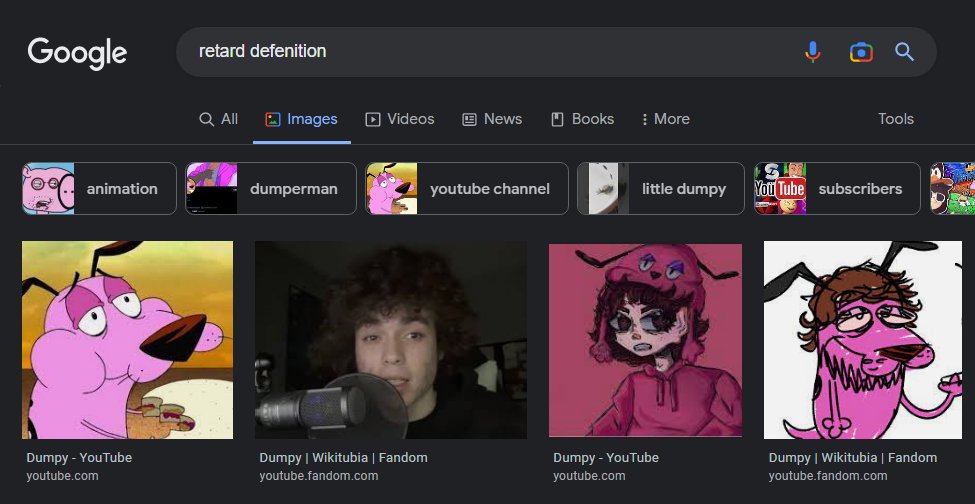Screen dimensions: 975x504
Task: Open first 'Dumpy | Wikitubia | Fandom' title
Action: coord(343,457)
